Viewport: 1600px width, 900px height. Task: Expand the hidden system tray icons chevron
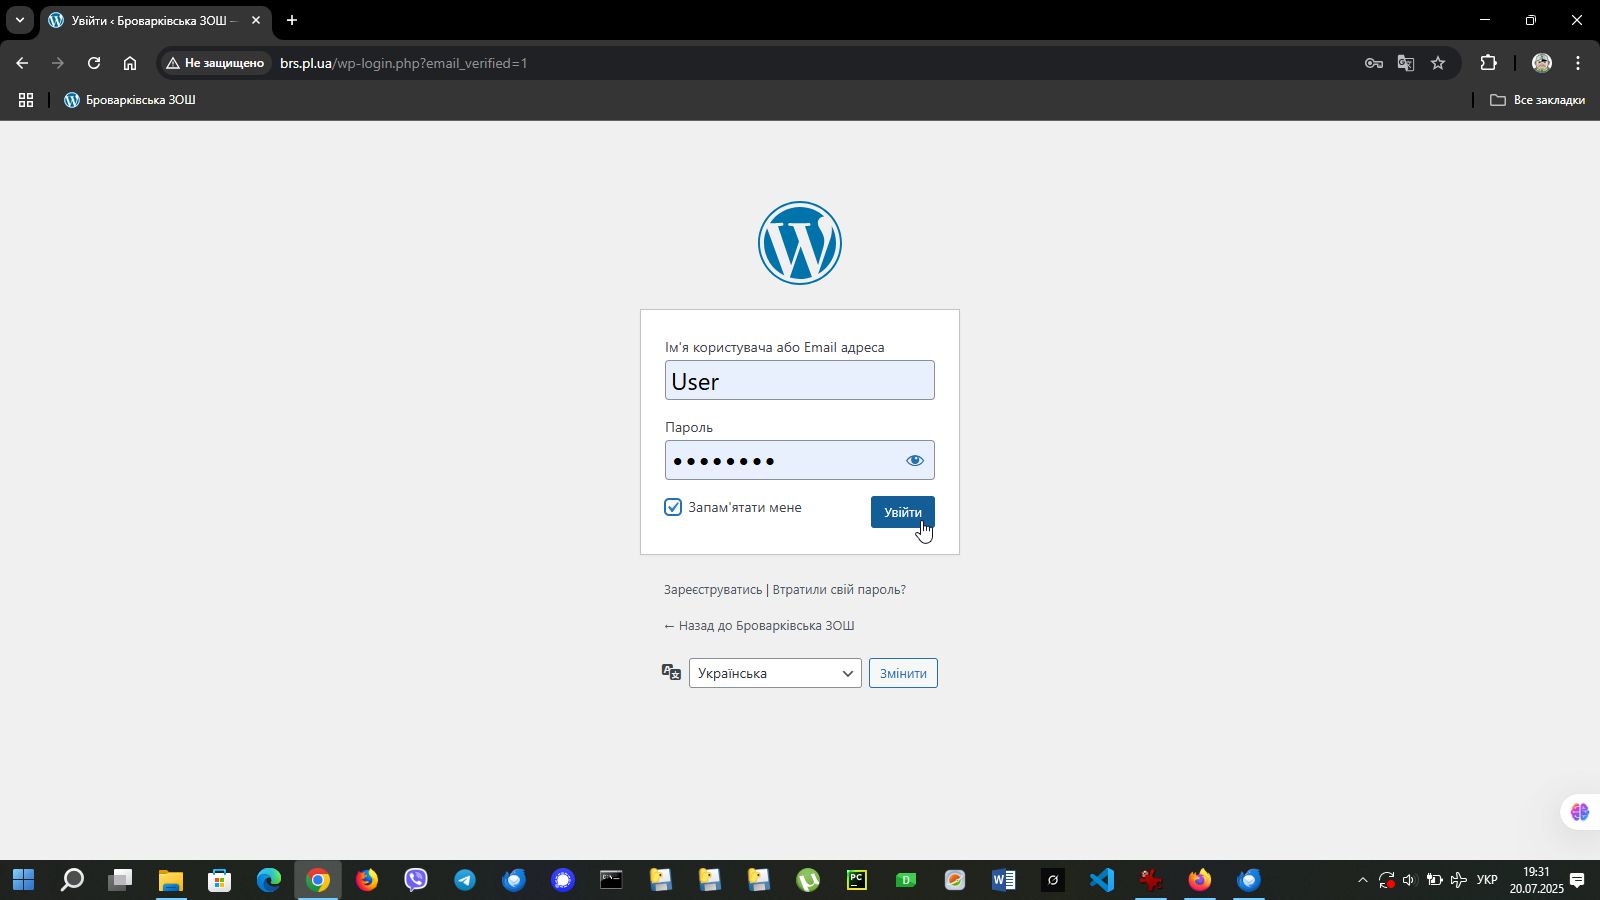pos(1362,880)
